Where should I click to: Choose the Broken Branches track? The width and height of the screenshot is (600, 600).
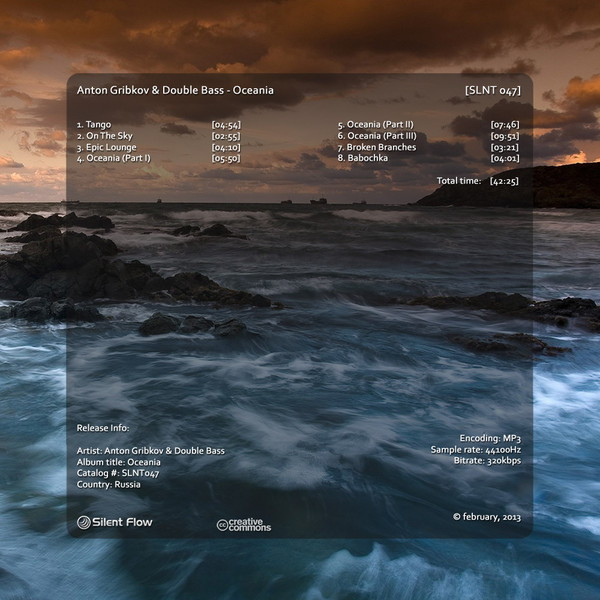(x=380, y=147)
